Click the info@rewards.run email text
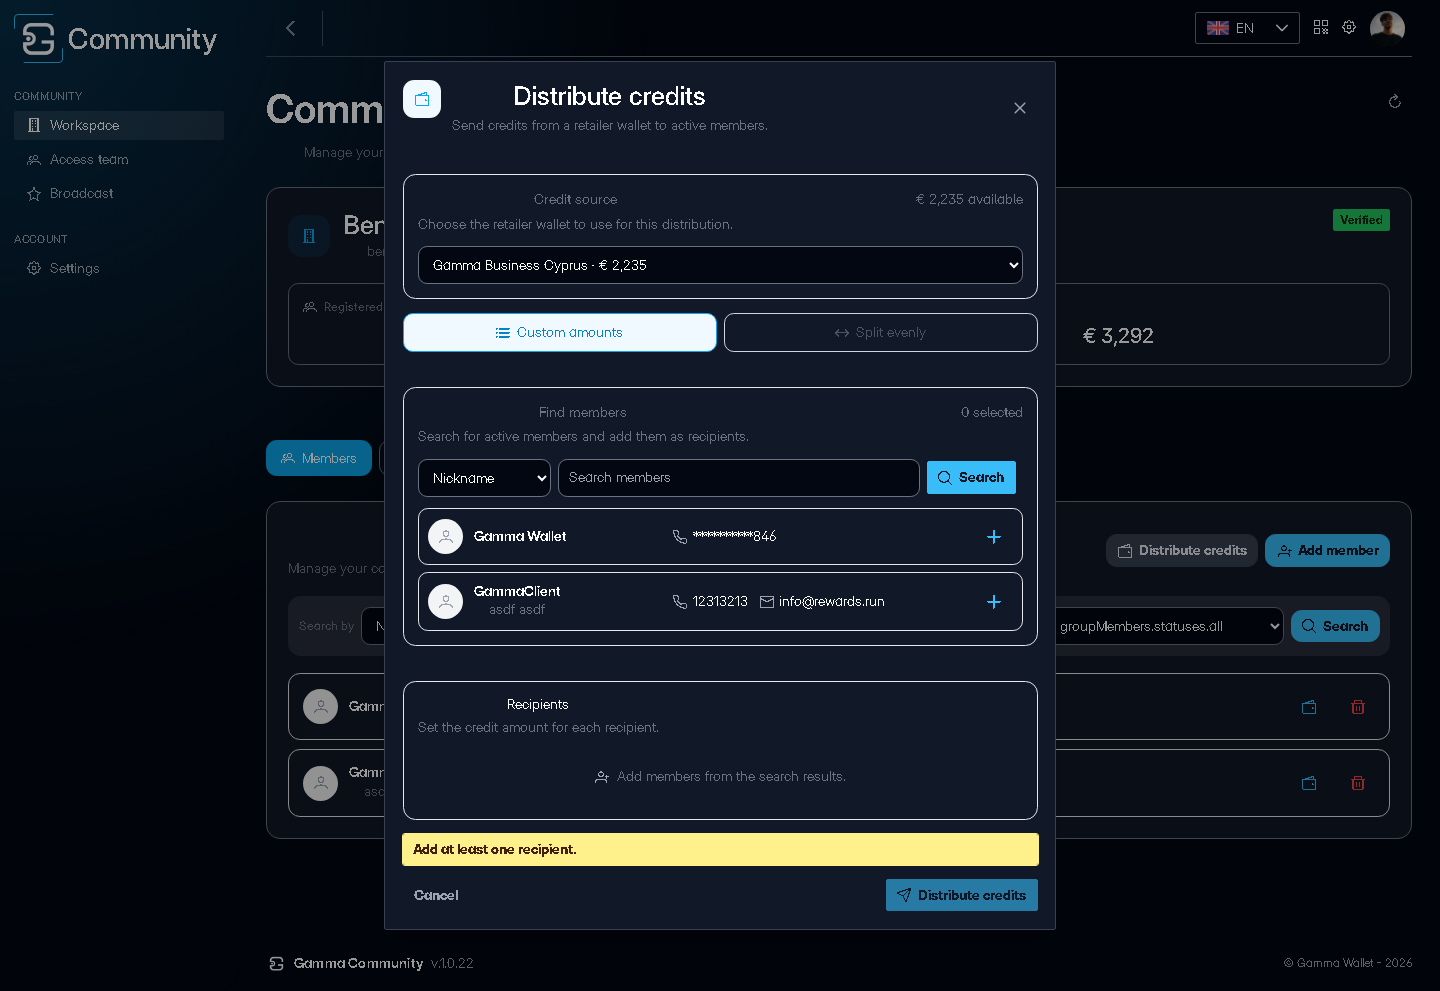 (832, 602)
